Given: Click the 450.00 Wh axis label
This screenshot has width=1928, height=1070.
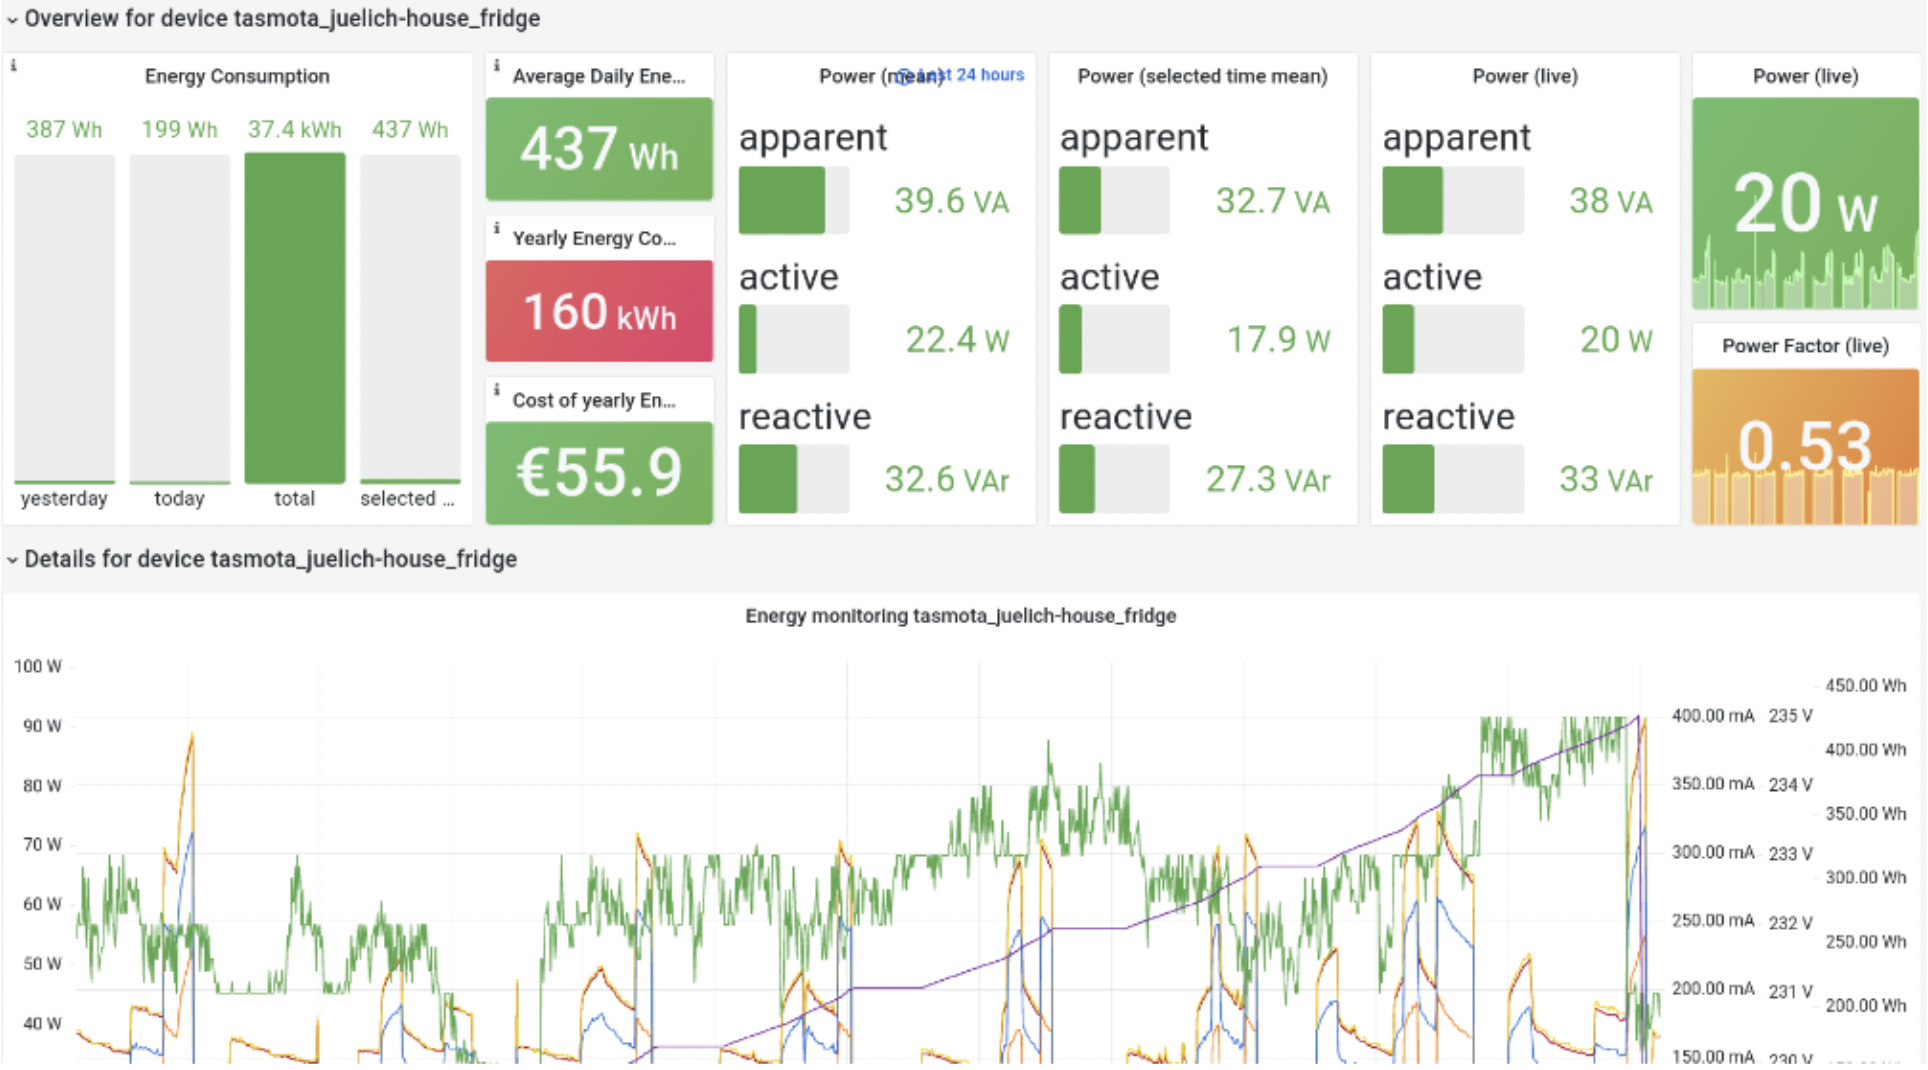Looking at the screenshot, I should tap(1865, 686).
